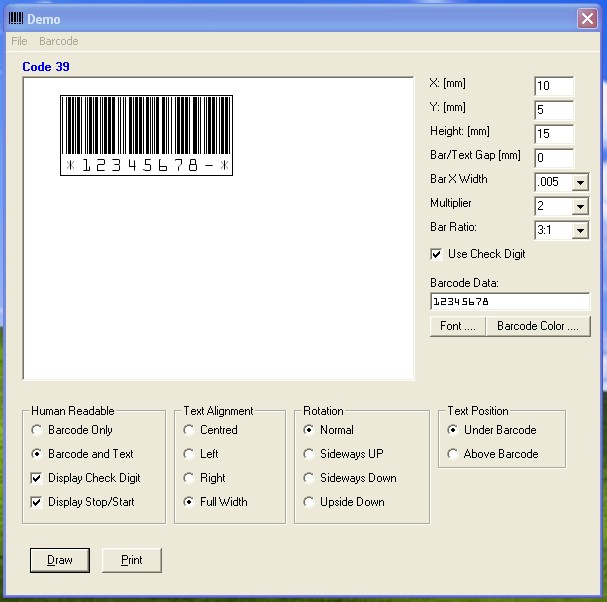Viewport: 607px width, 602px height.
Task: Click the barcode icon in title bar
Action: pos(15,19)
